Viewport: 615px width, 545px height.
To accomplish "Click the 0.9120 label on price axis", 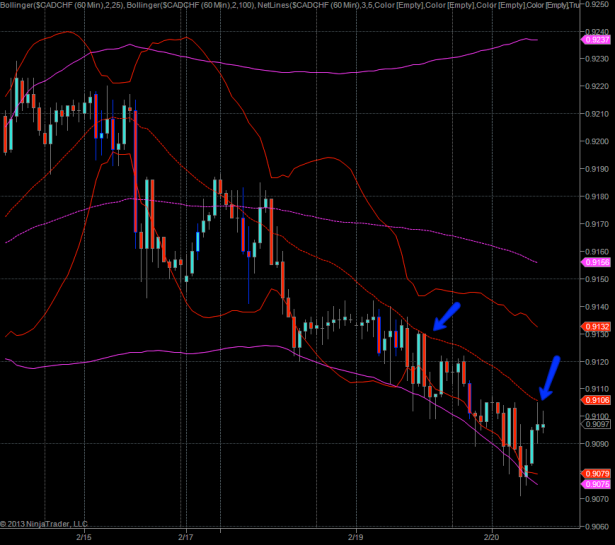I will [596, 361].
